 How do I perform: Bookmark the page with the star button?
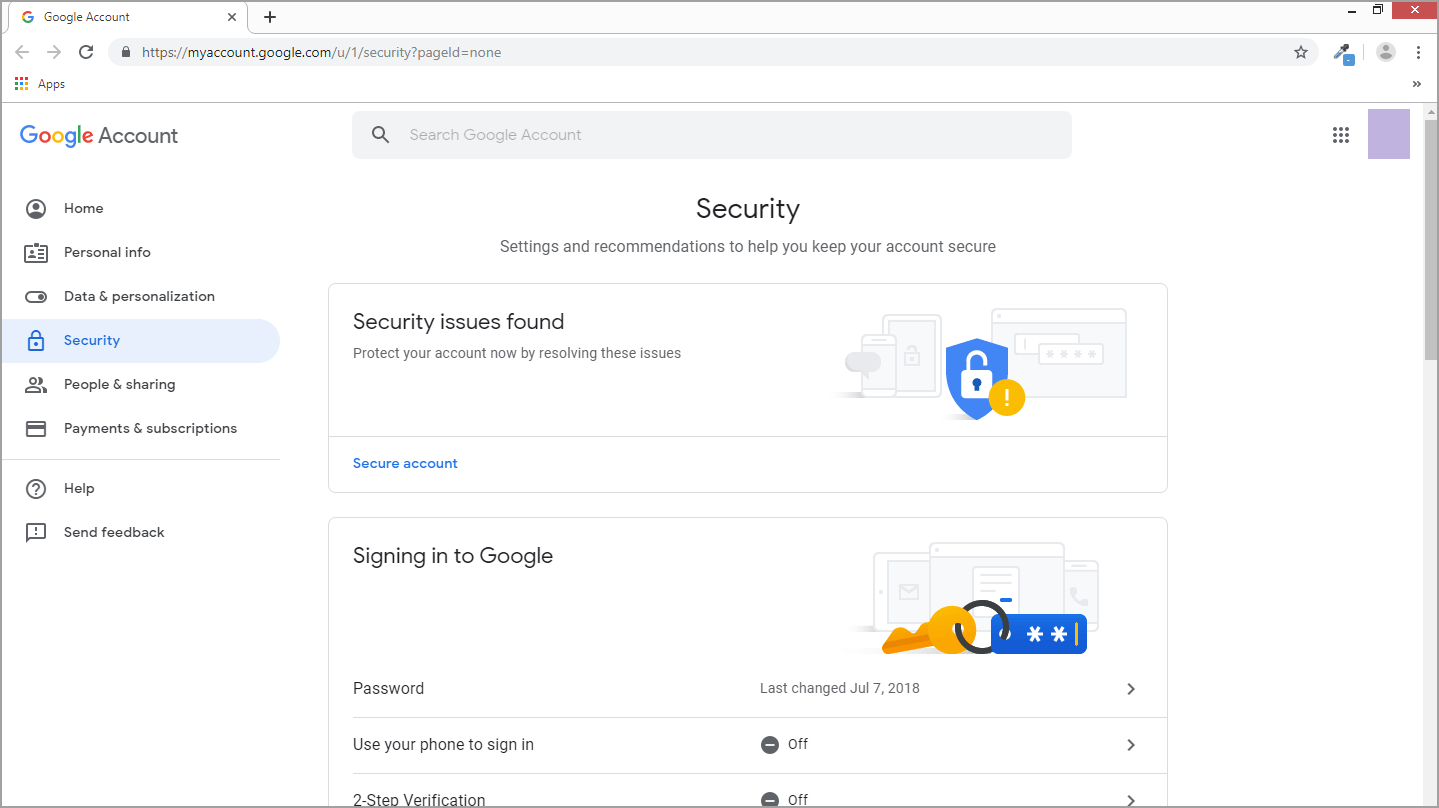click(1300, 52)
